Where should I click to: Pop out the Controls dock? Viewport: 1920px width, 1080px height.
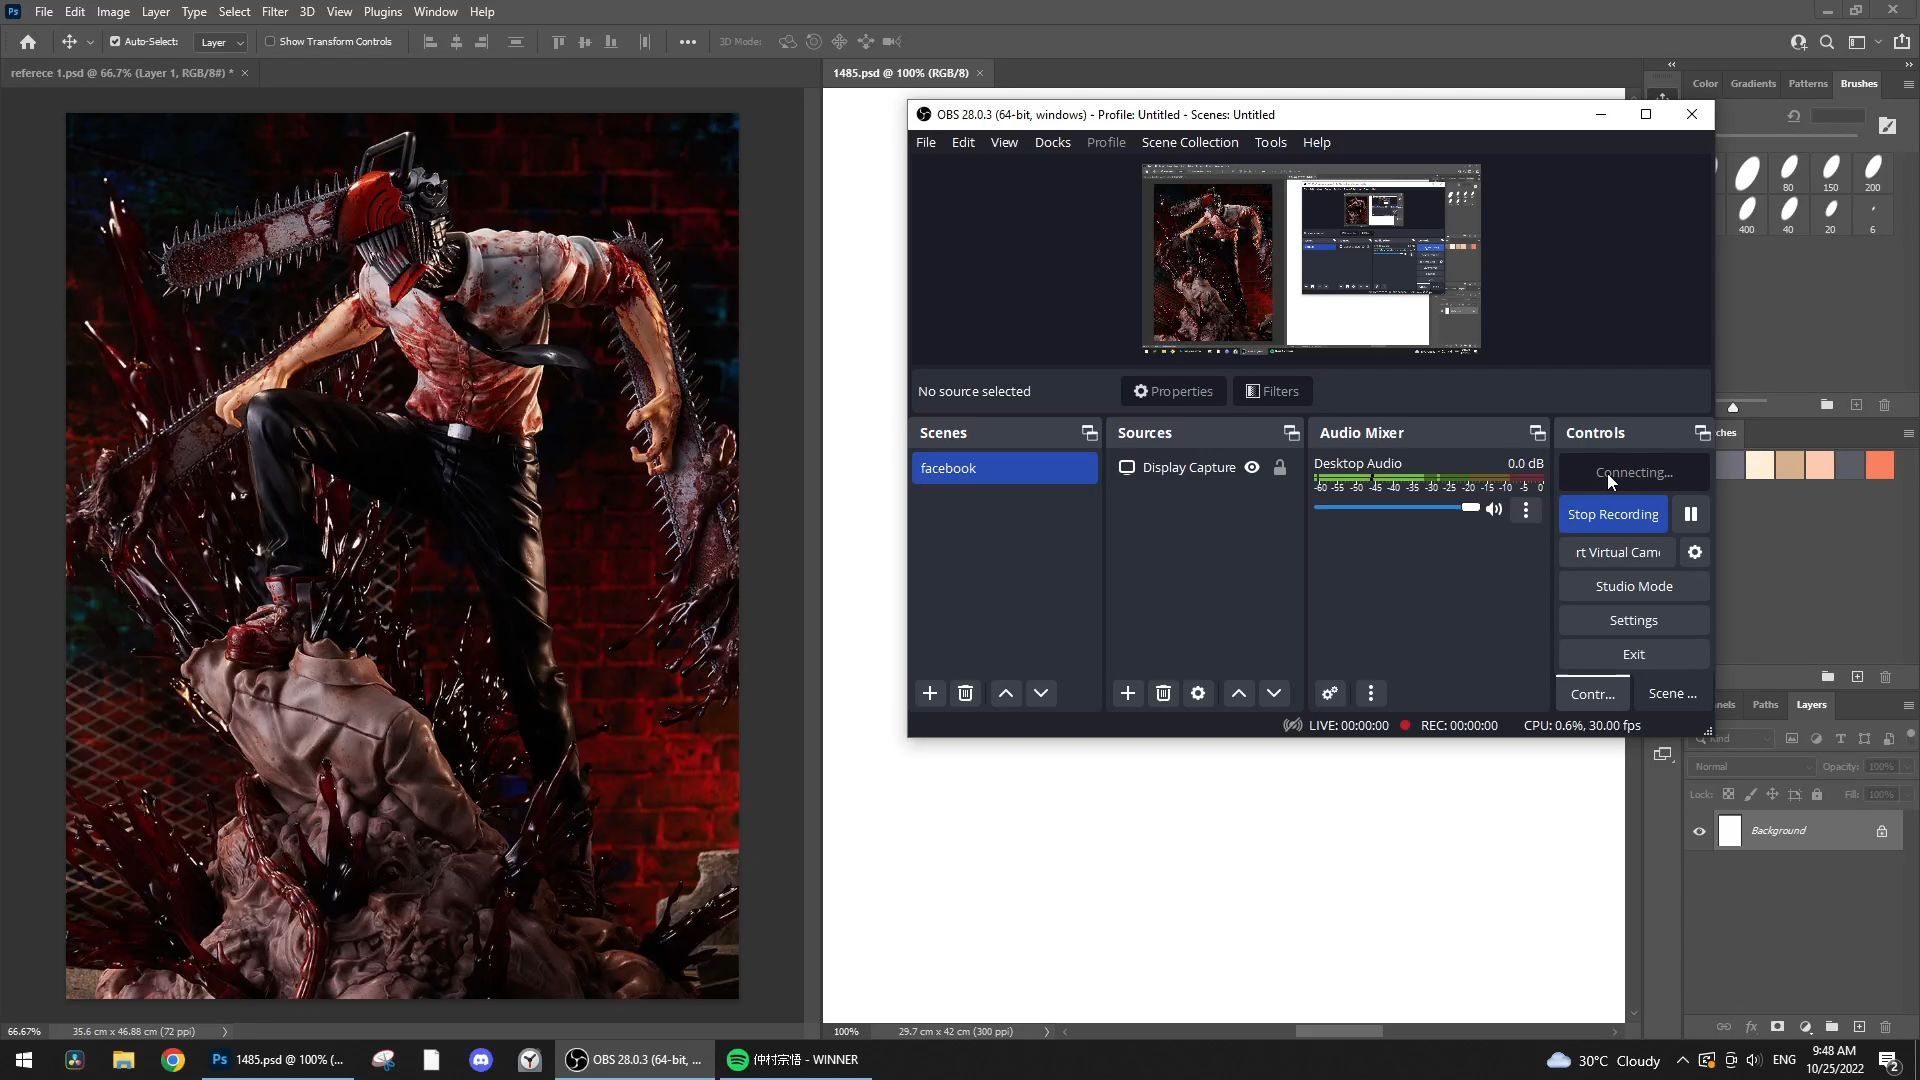click(1702, 433)
